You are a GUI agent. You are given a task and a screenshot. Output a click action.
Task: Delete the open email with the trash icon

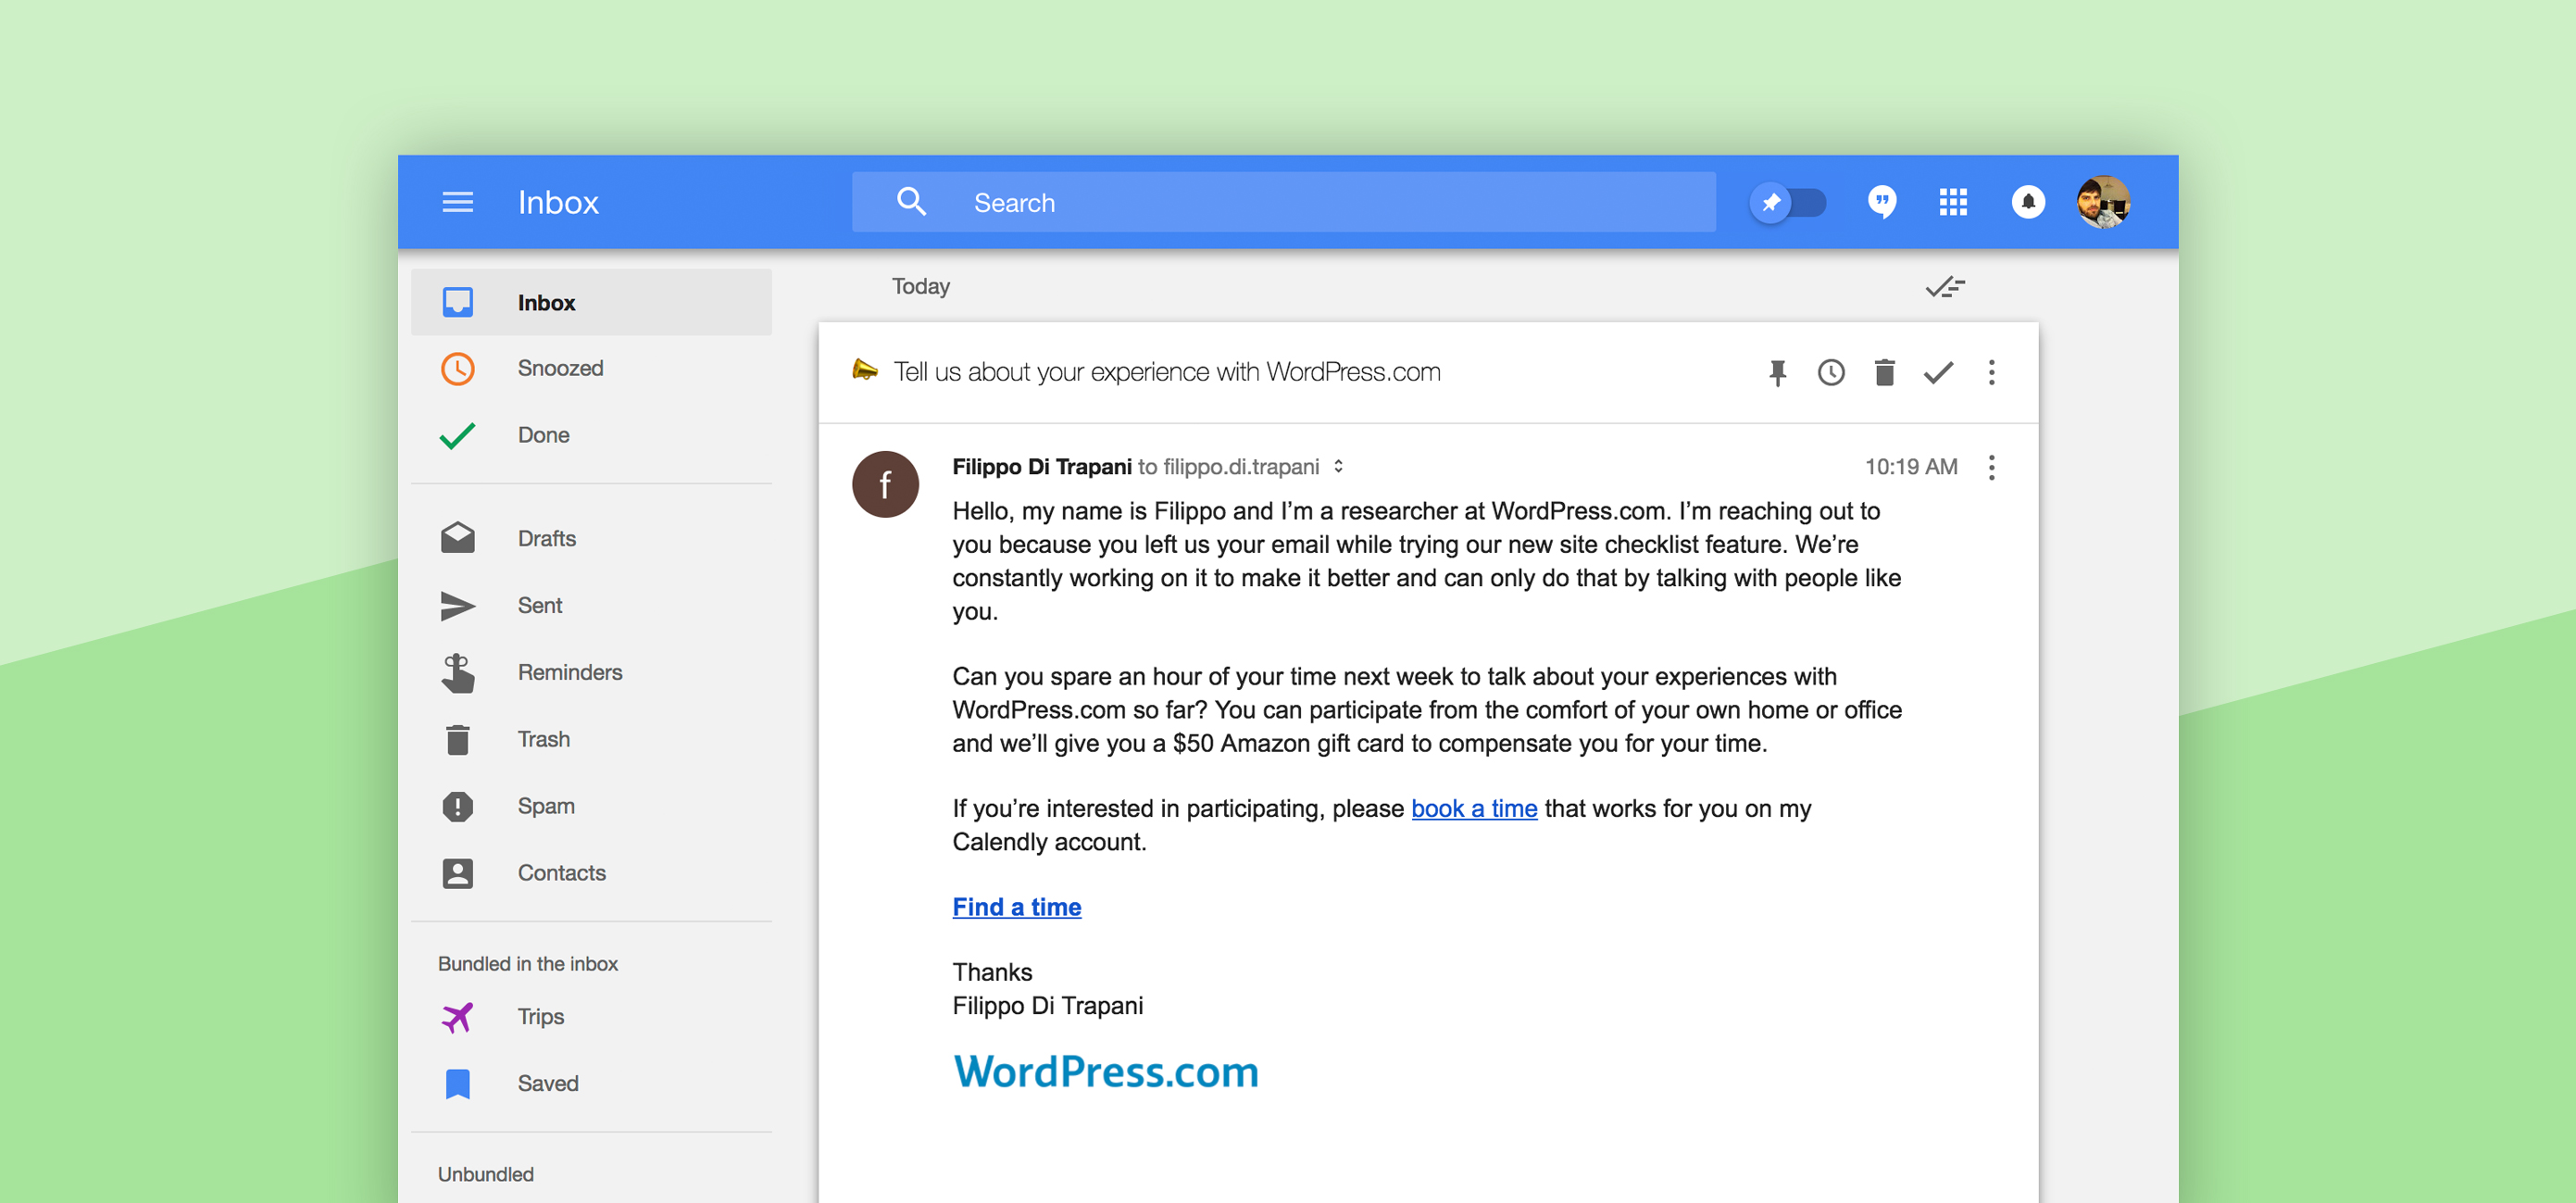(1884, 373)
